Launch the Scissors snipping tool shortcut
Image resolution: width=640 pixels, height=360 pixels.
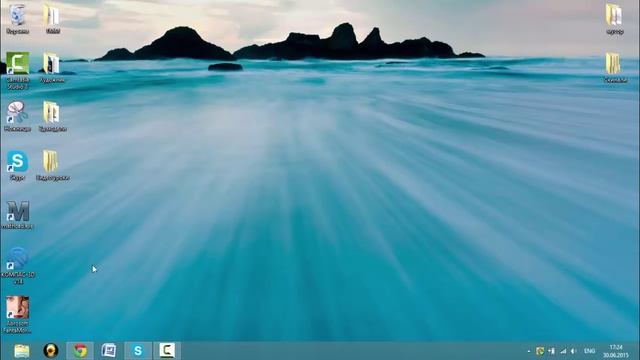pos(17,117)
